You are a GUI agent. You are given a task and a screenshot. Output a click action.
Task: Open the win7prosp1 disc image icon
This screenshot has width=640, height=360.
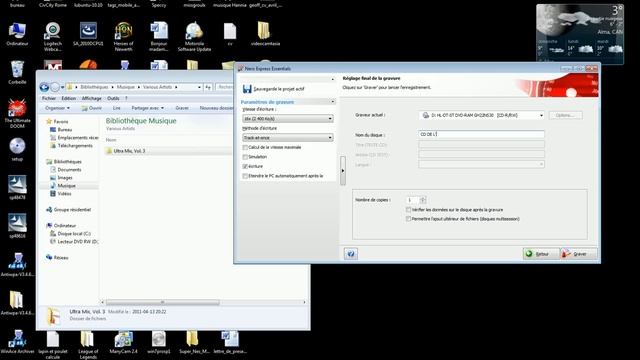pyautogui.click(x=159, y=342)
